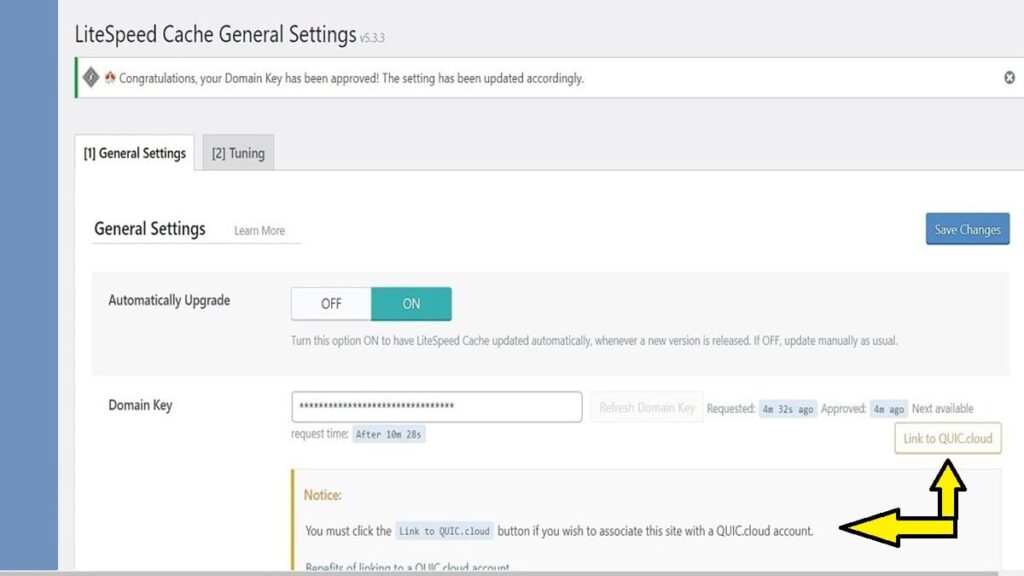Click the 'Notice:' heading
The image size is (1024, 576).
pos(323,495)
